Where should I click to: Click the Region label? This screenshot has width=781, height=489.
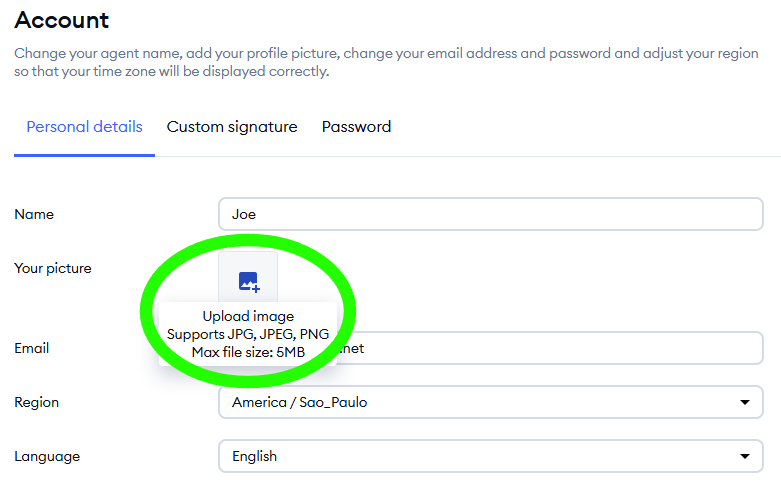tap(36, 402)
